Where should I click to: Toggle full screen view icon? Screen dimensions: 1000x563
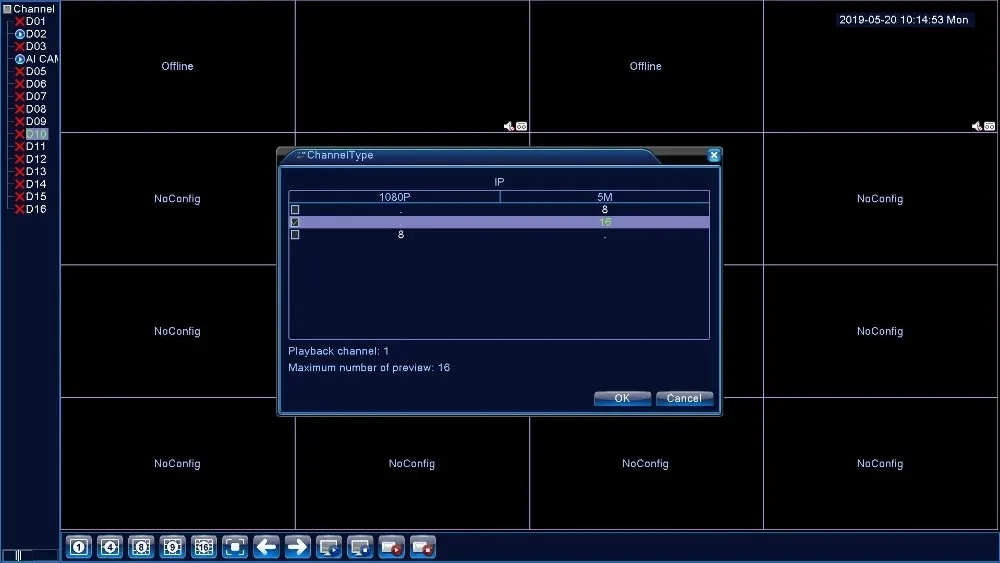click(x=235, y=547)
